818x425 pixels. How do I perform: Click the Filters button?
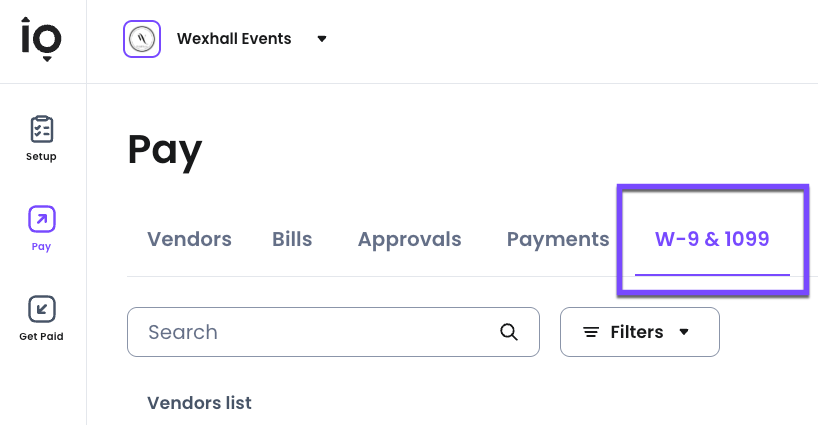(639, 332)
